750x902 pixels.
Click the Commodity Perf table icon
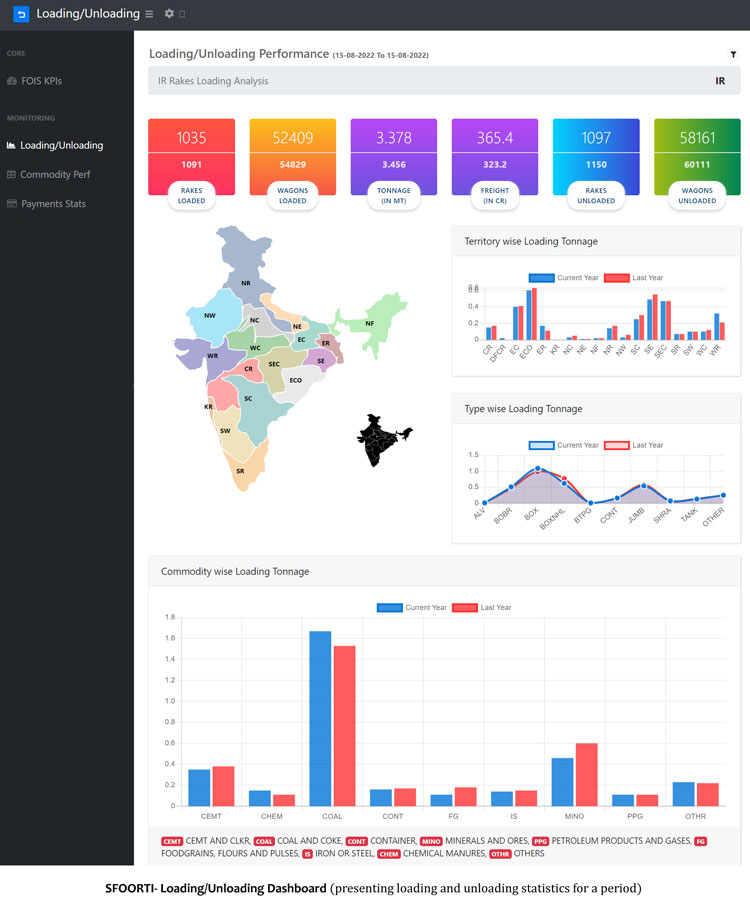point(12,174)
